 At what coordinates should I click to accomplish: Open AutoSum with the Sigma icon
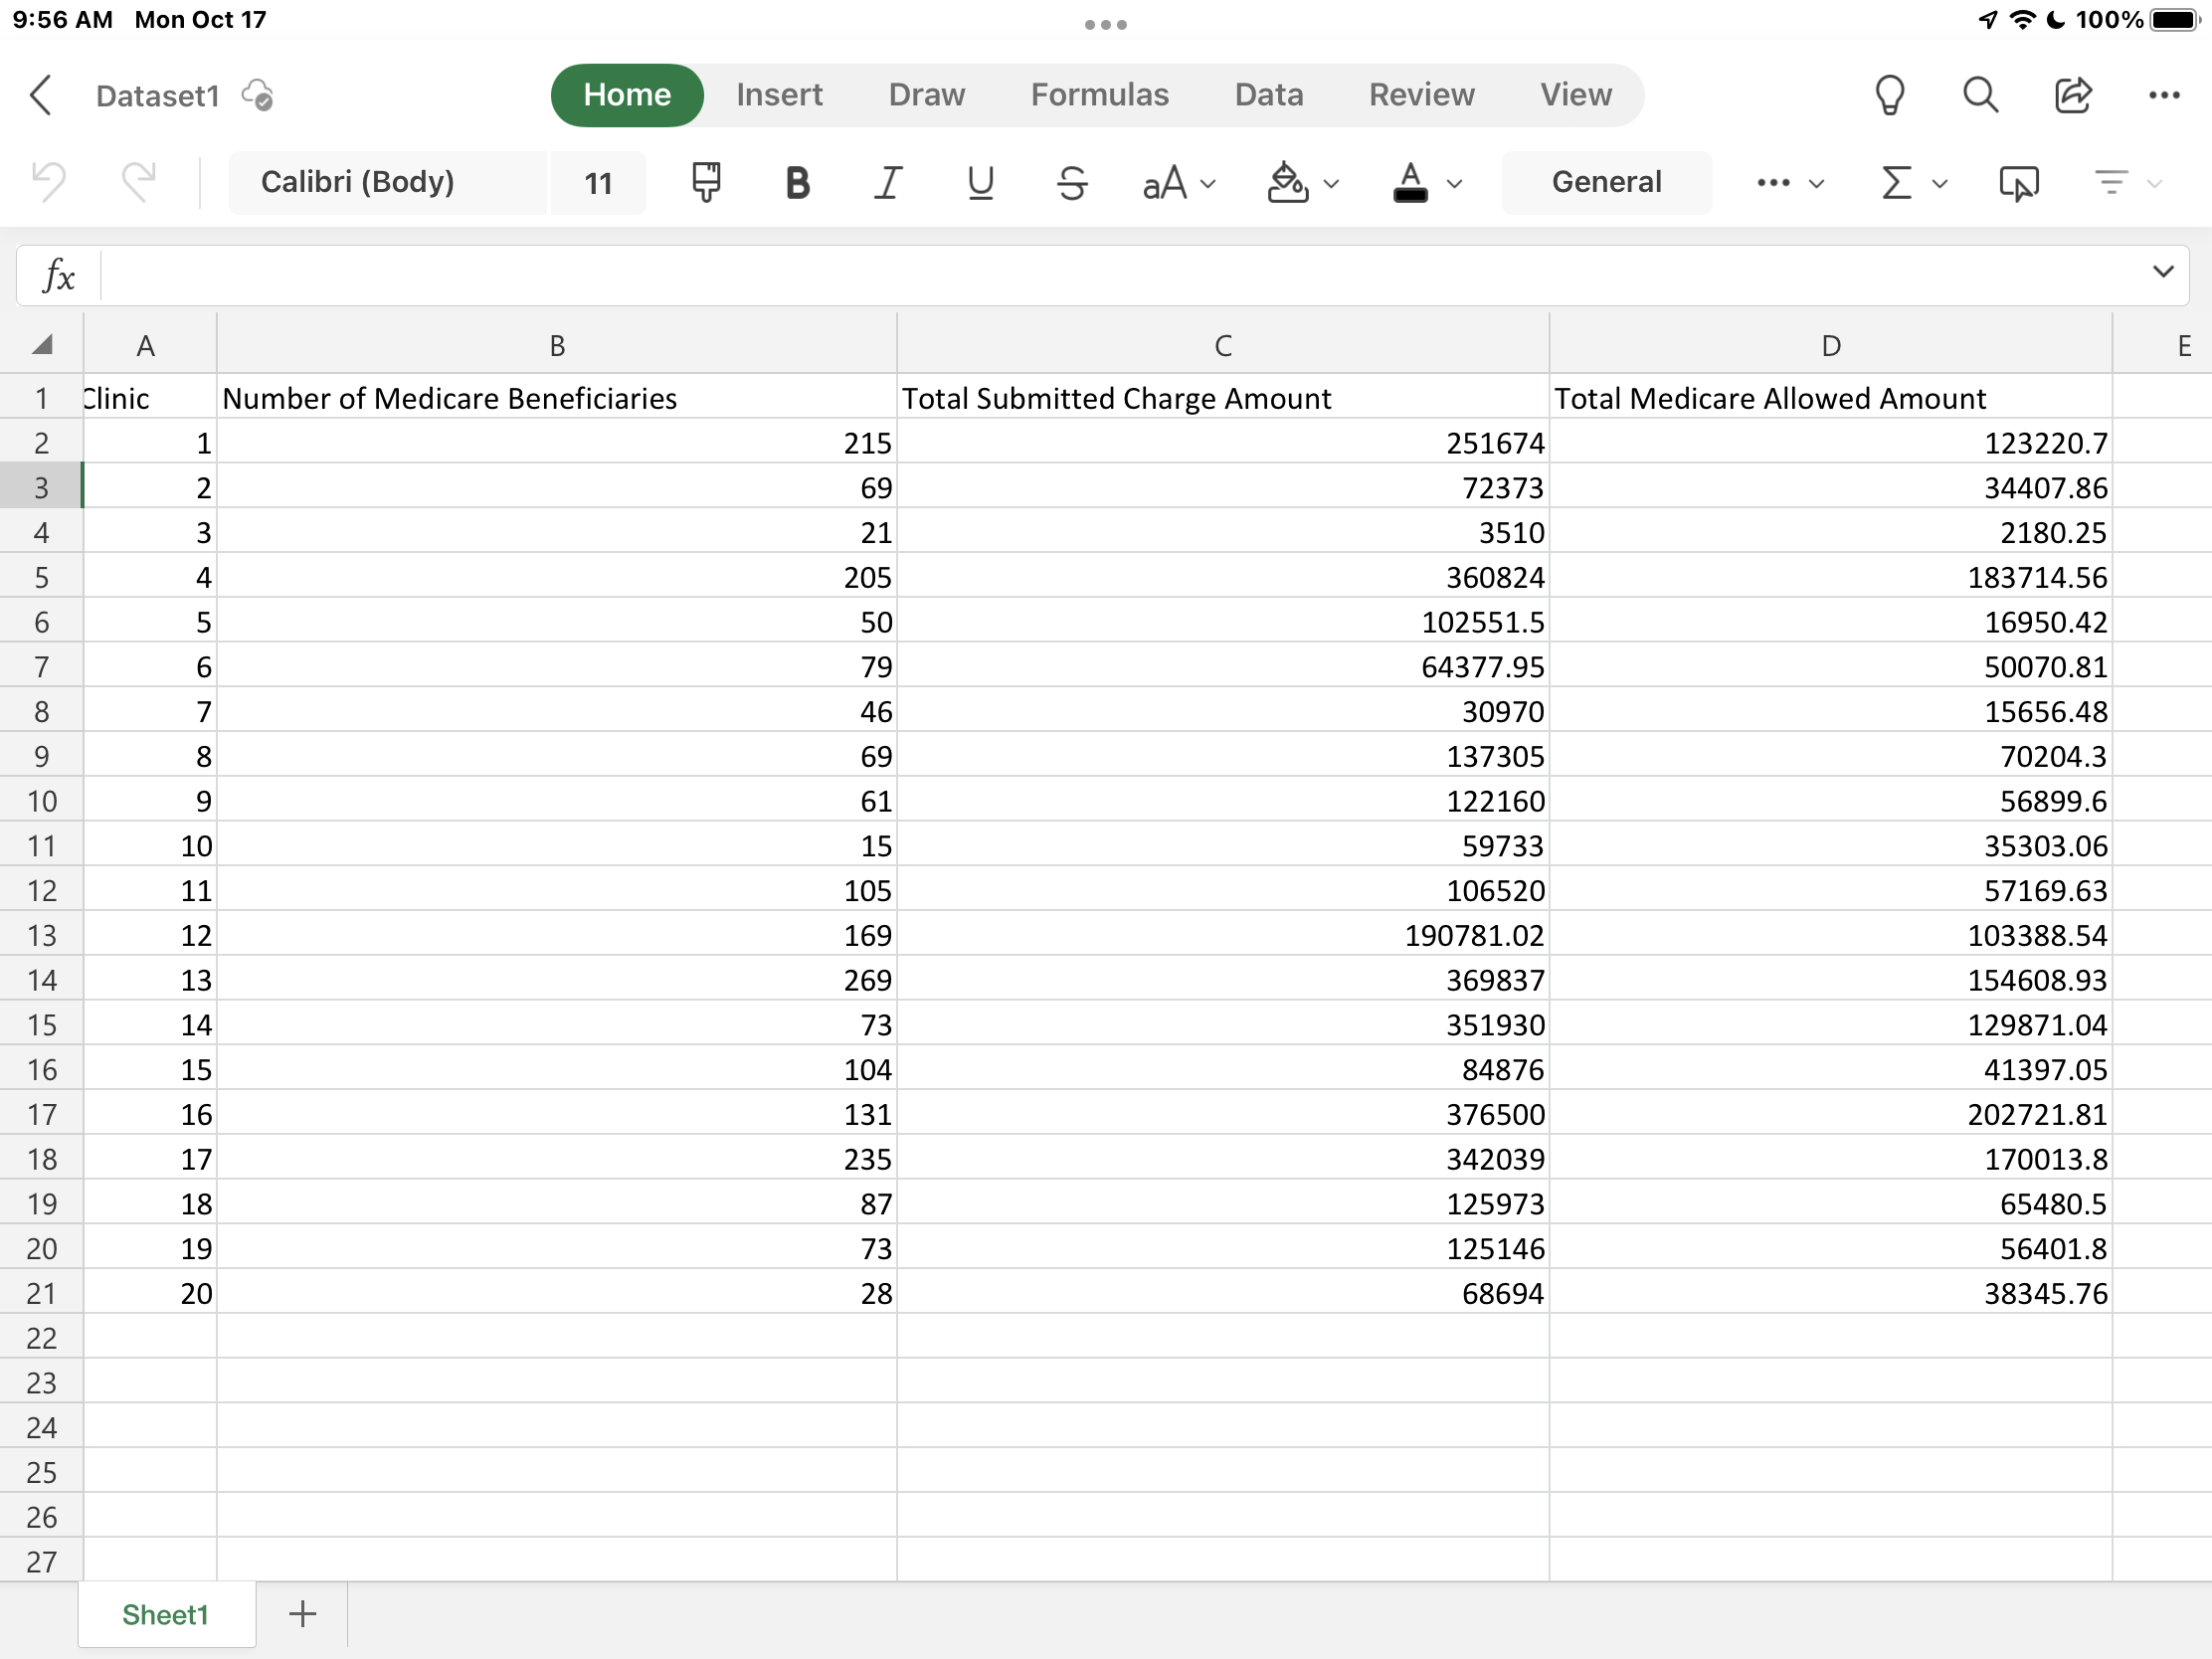click(1895, 183)
